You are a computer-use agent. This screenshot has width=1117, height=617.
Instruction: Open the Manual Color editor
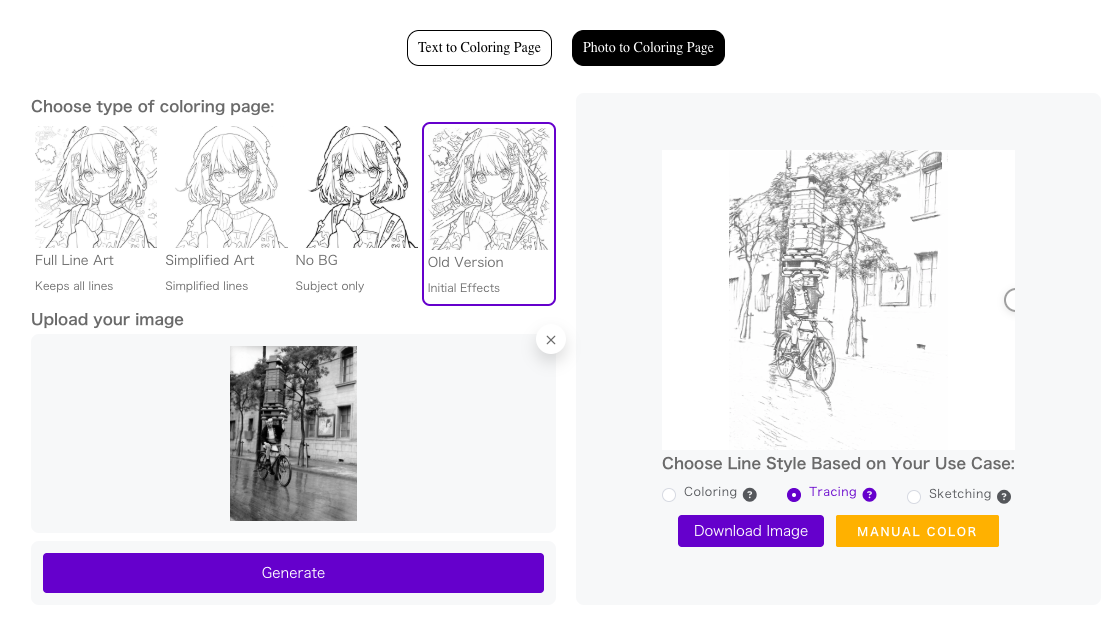pos(917,531)
